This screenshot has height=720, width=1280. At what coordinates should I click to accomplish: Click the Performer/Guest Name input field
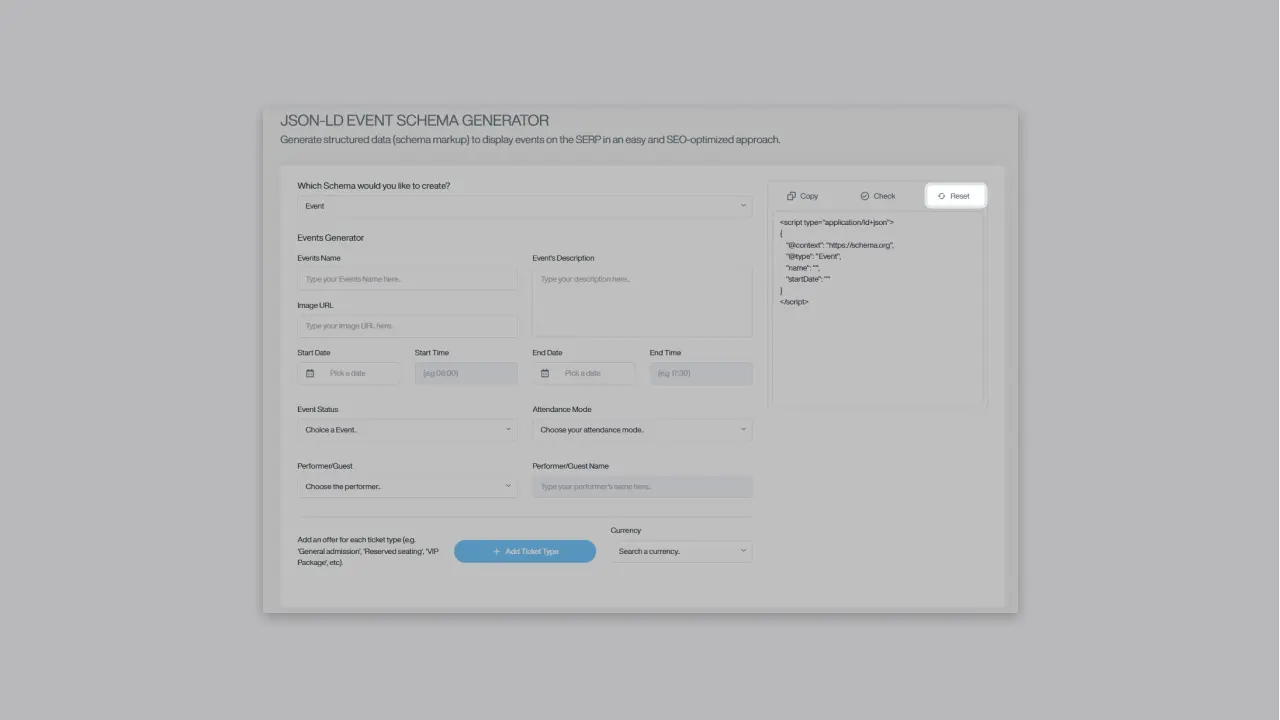(642, 487)
